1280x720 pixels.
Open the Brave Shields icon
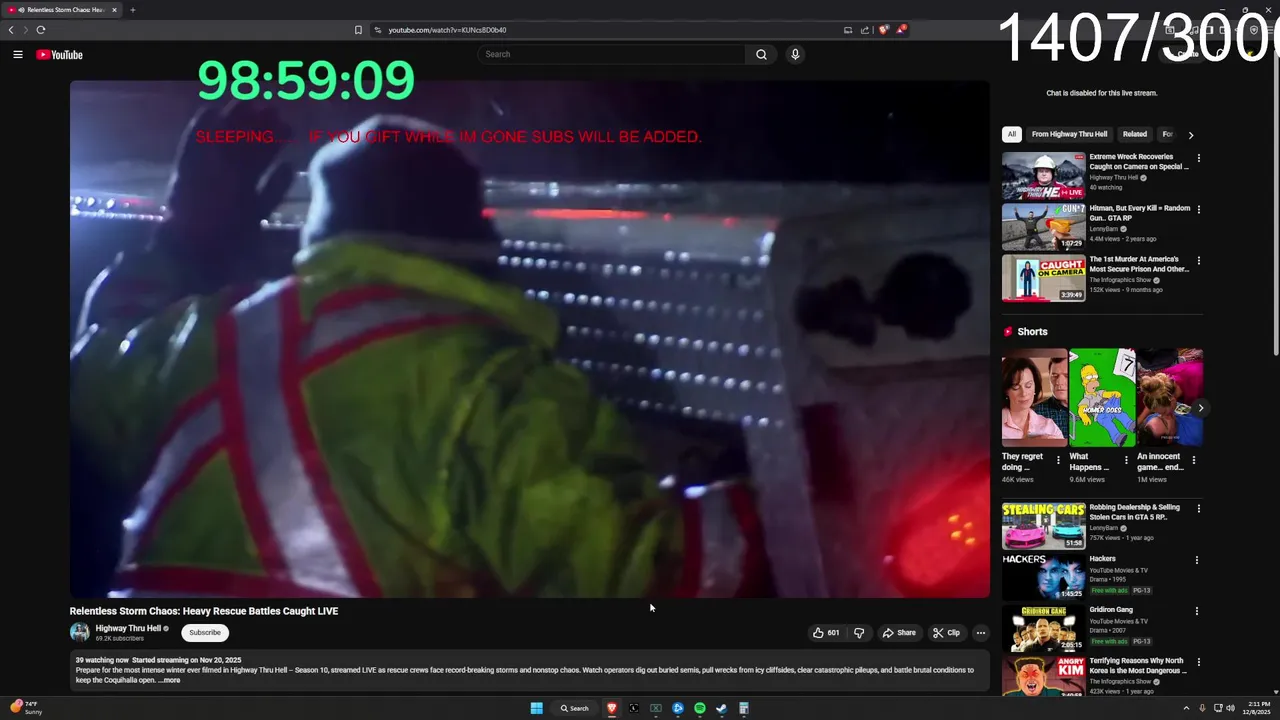pos(883,30)
